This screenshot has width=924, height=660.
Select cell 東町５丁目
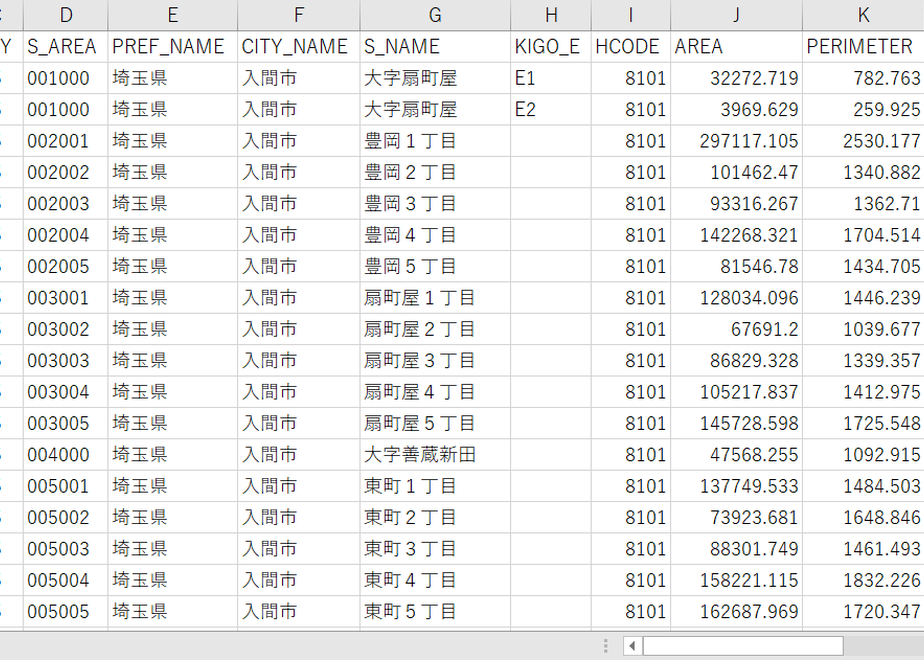click(x=435, y=611)
